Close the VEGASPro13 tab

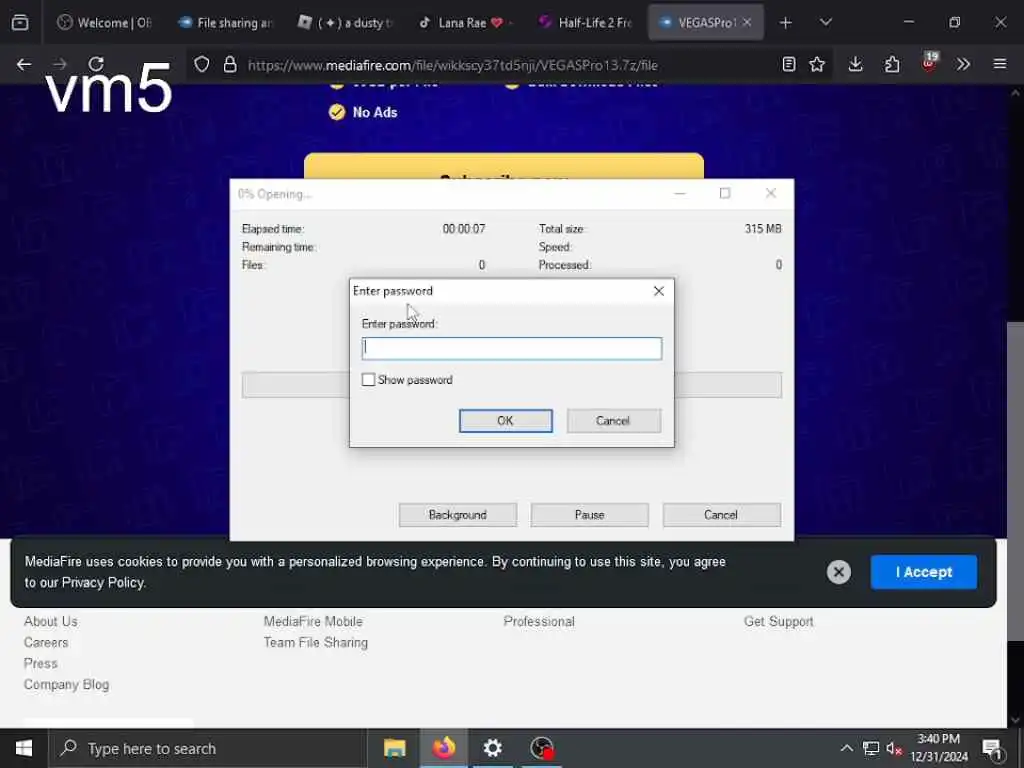click(747, 22)
